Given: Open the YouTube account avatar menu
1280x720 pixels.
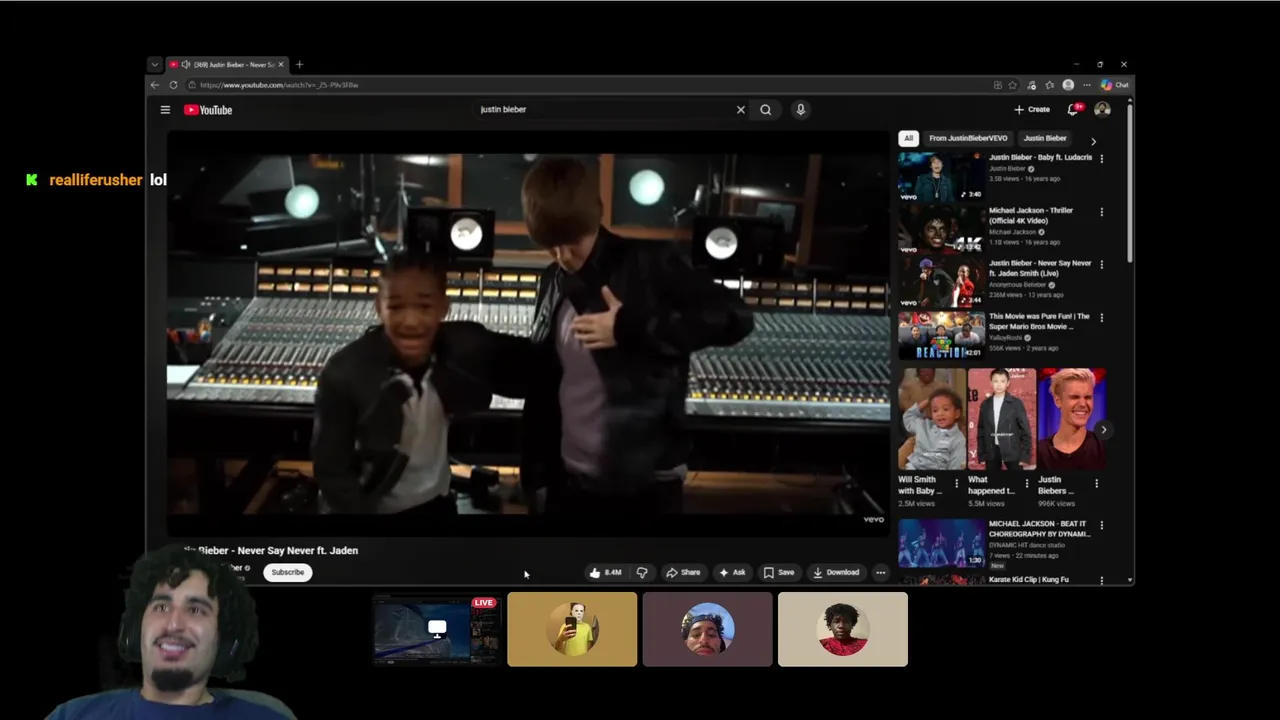Looking at the screenshot, I should (1102, 109).
